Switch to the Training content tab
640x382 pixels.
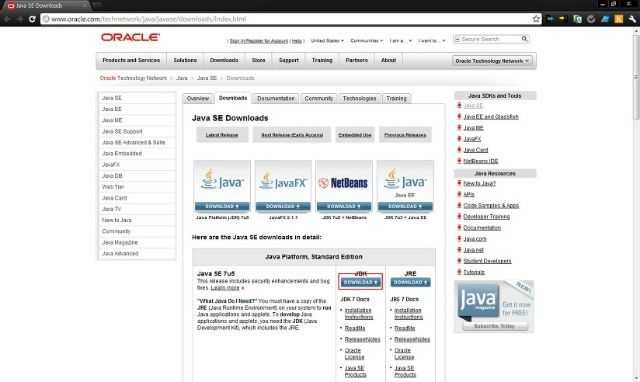pyautogui.click(x=396, y=98)
